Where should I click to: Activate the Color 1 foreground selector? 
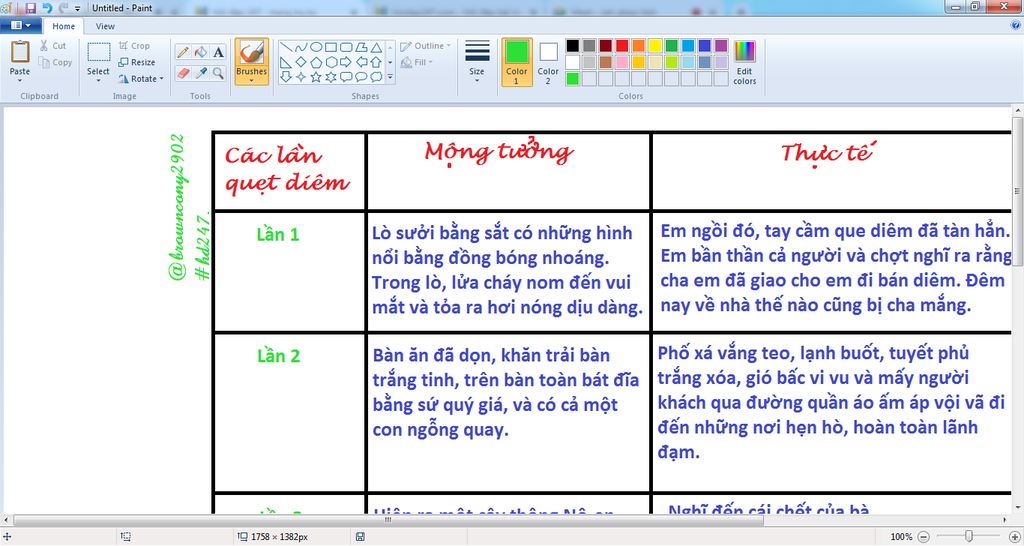pyautogui.click(x=517, y=61)
